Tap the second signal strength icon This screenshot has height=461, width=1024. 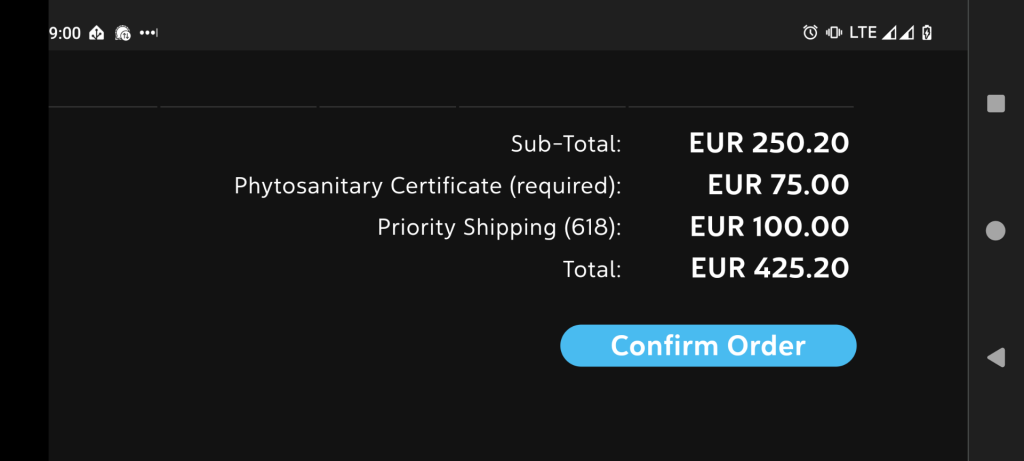[906, 33]
